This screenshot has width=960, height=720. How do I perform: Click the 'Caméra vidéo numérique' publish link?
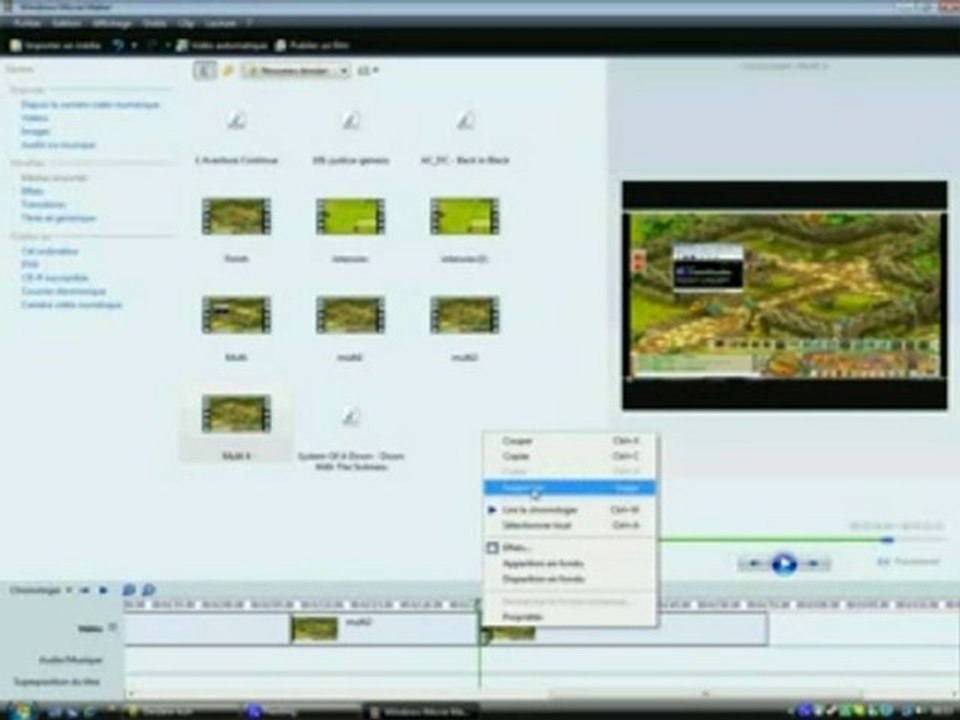click(72, 305)
